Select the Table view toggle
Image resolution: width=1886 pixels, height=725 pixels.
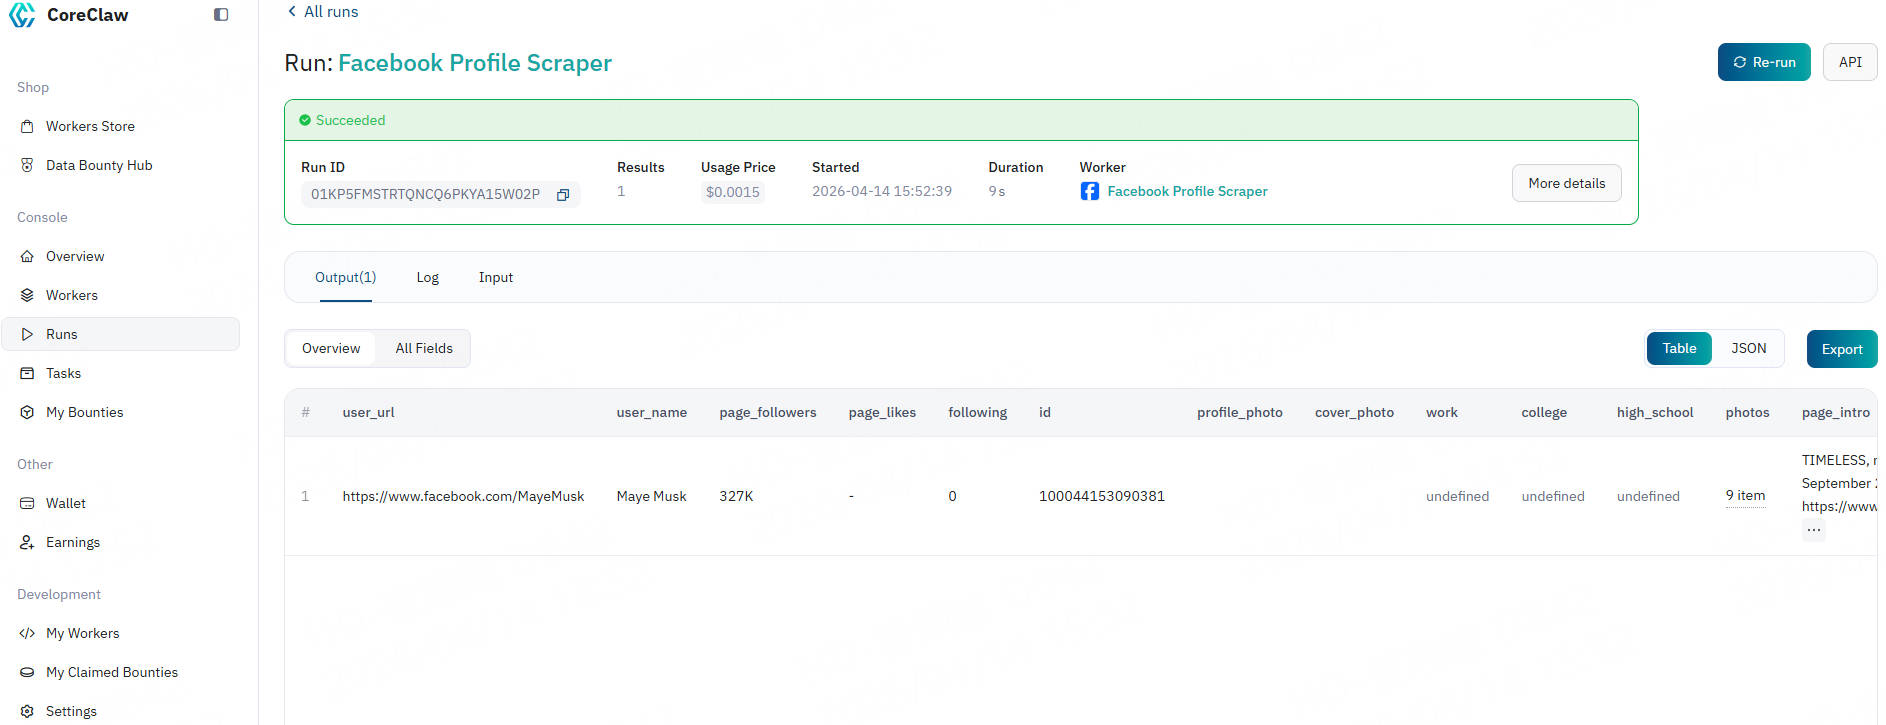pos(1679,348)
